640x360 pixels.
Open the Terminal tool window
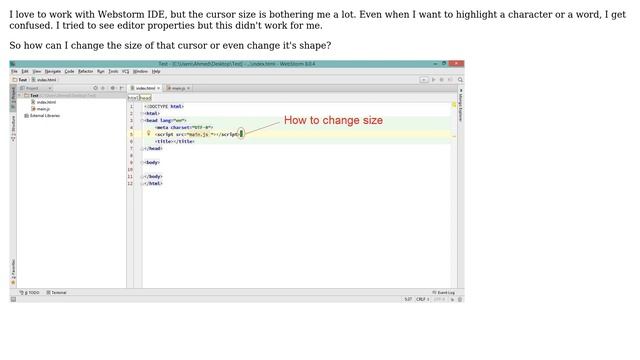pyautogui.click(x=56, y=293)
